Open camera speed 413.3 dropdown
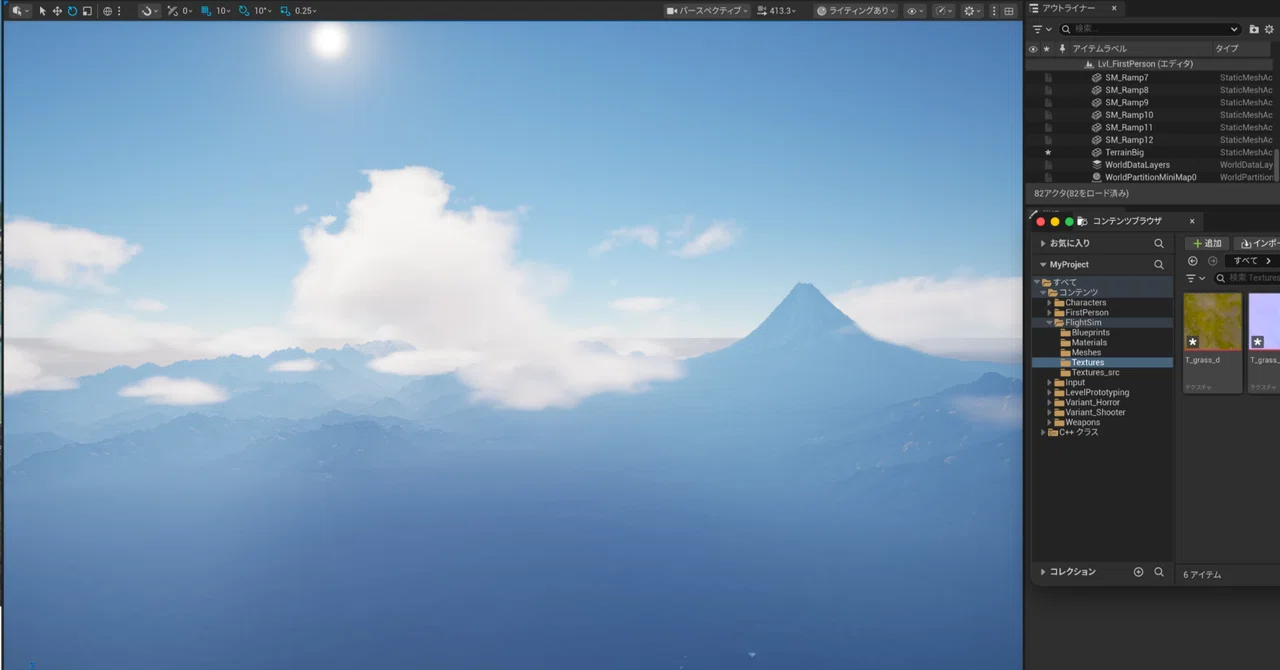This screenshot has width=1280, height=670. 779,10
